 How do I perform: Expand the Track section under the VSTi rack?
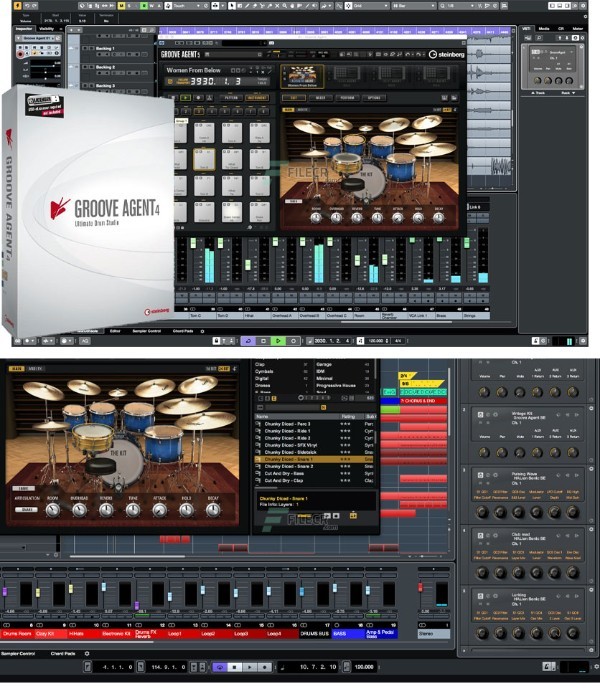pos(538,93)
